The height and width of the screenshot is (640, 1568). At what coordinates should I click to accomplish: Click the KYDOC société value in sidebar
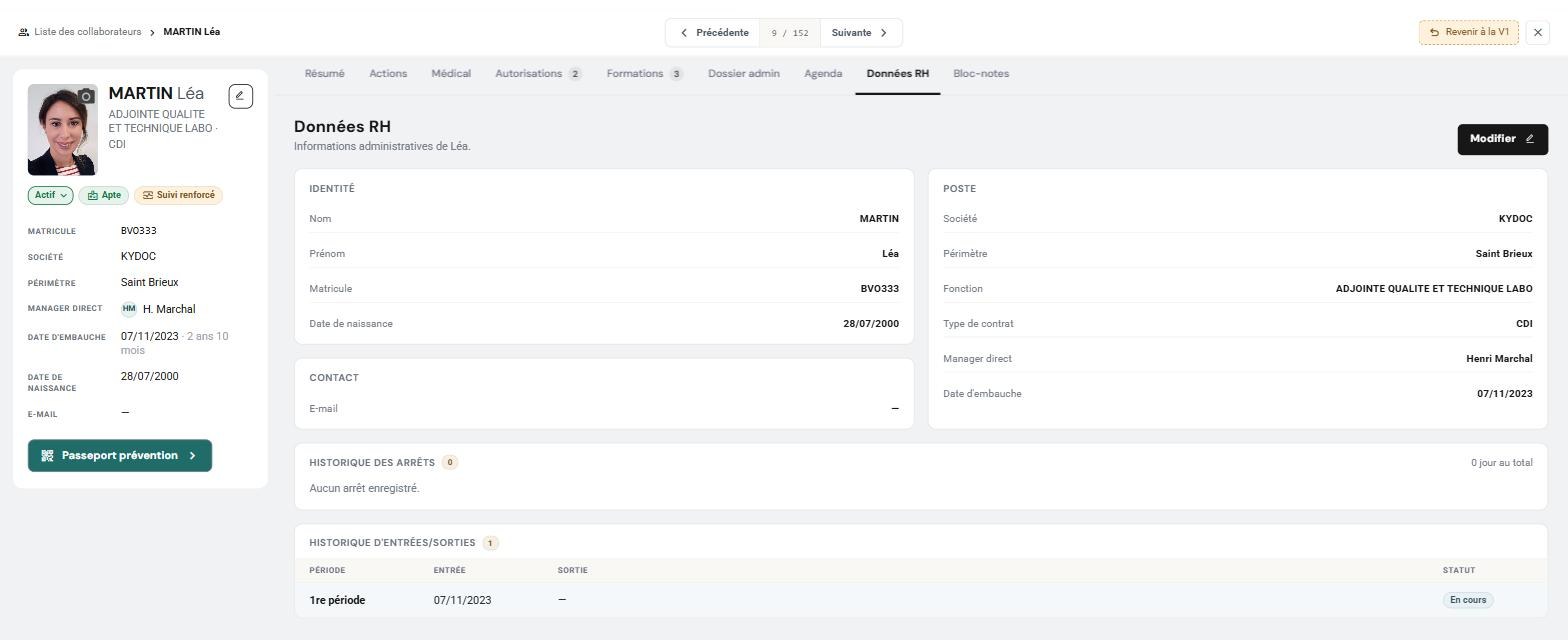coord(138,256)
